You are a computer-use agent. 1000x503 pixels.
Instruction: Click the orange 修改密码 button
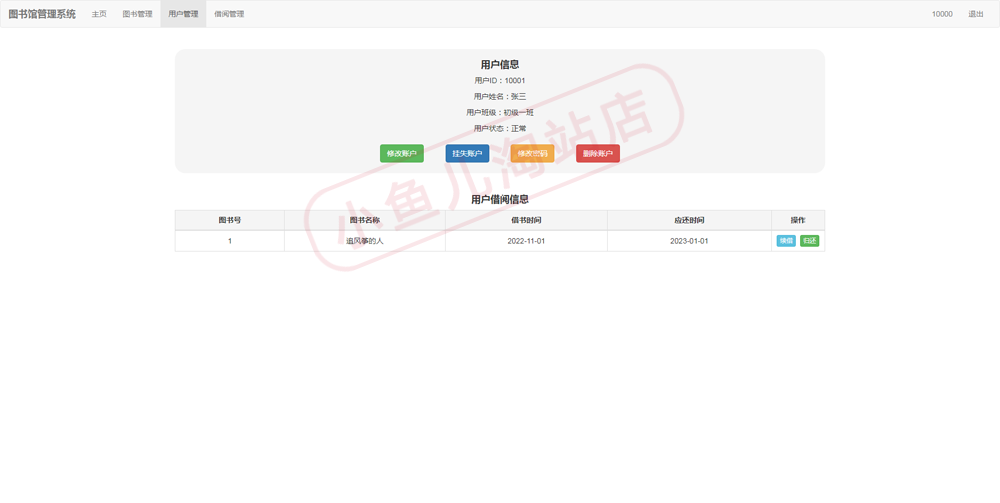pos(533,154)
